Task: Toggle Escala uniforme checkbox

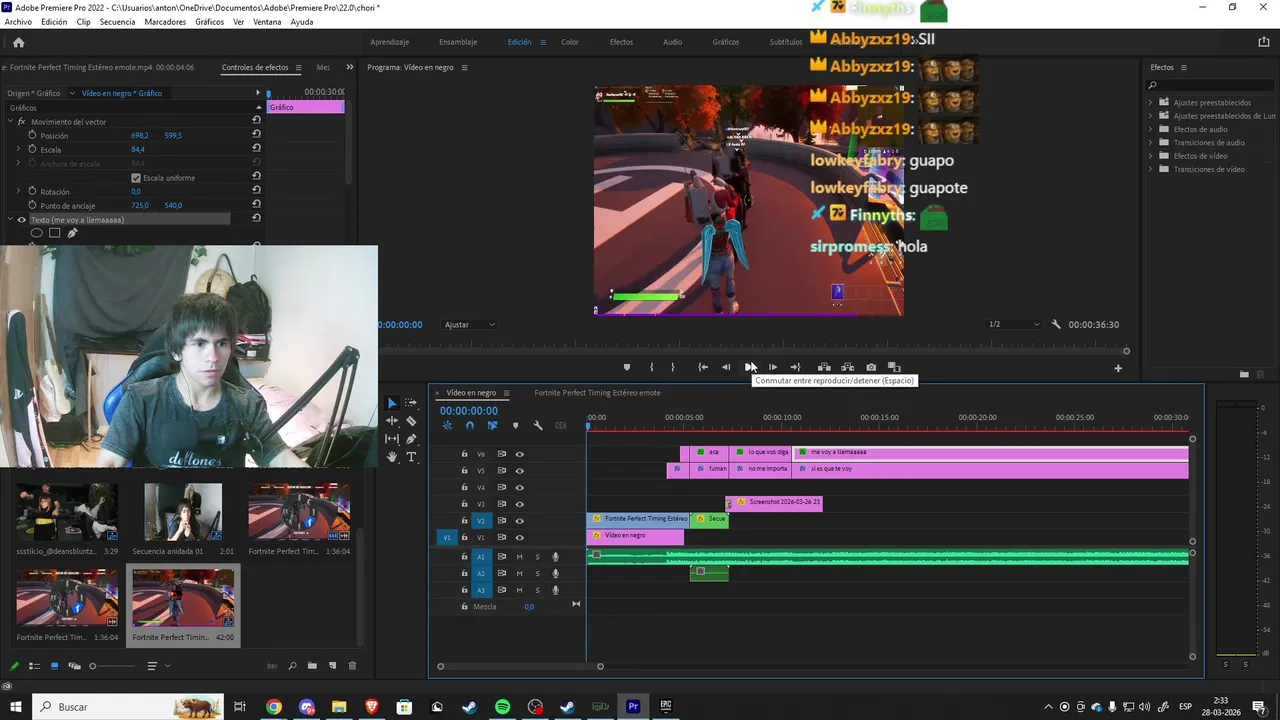Action: click(136, 178)
